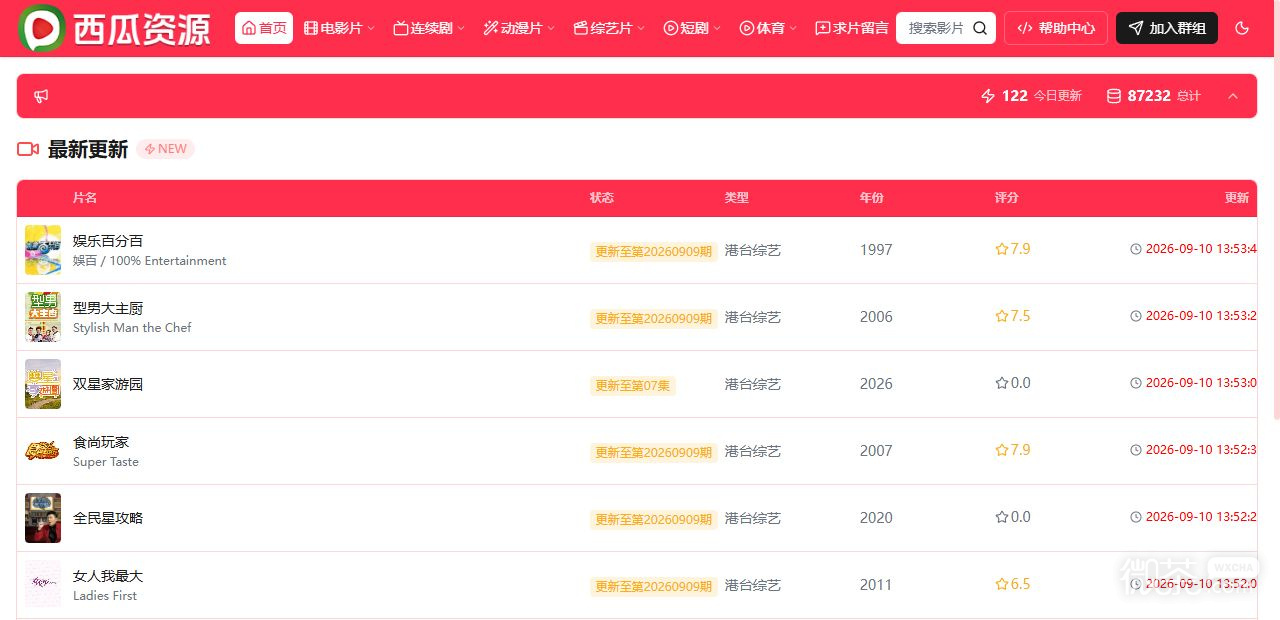Viewport: 1280px width, 620px height.
Task: Expand the 电影片 dropdown menu
Action: (x=339, y=28)
